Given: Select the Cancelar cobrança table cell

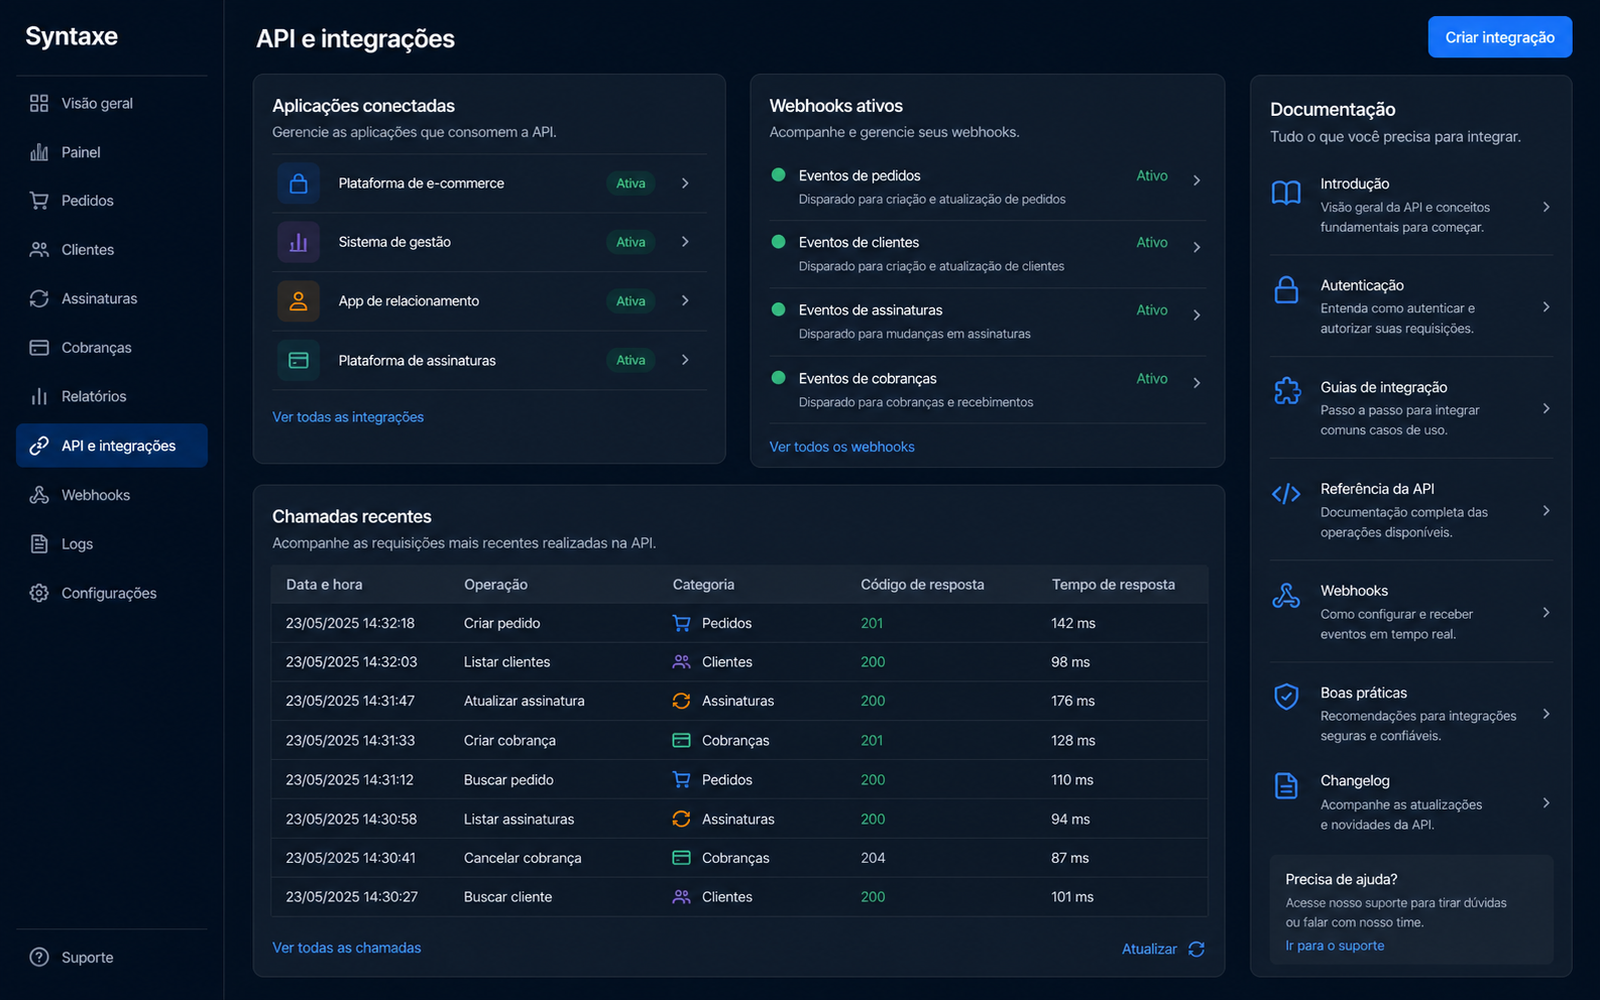Looking at the screenshot, I should coord(522,858).
